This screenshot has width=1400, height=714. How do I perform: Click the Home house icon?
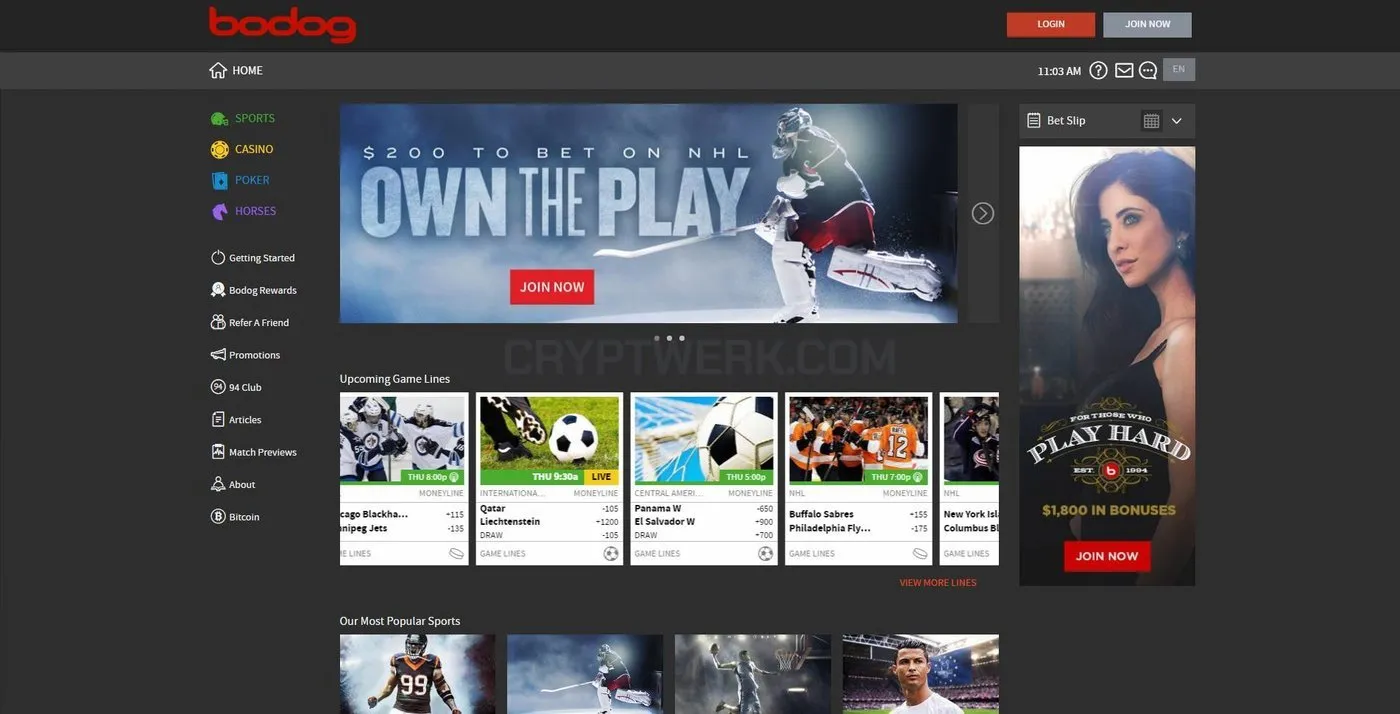(218, 70)
